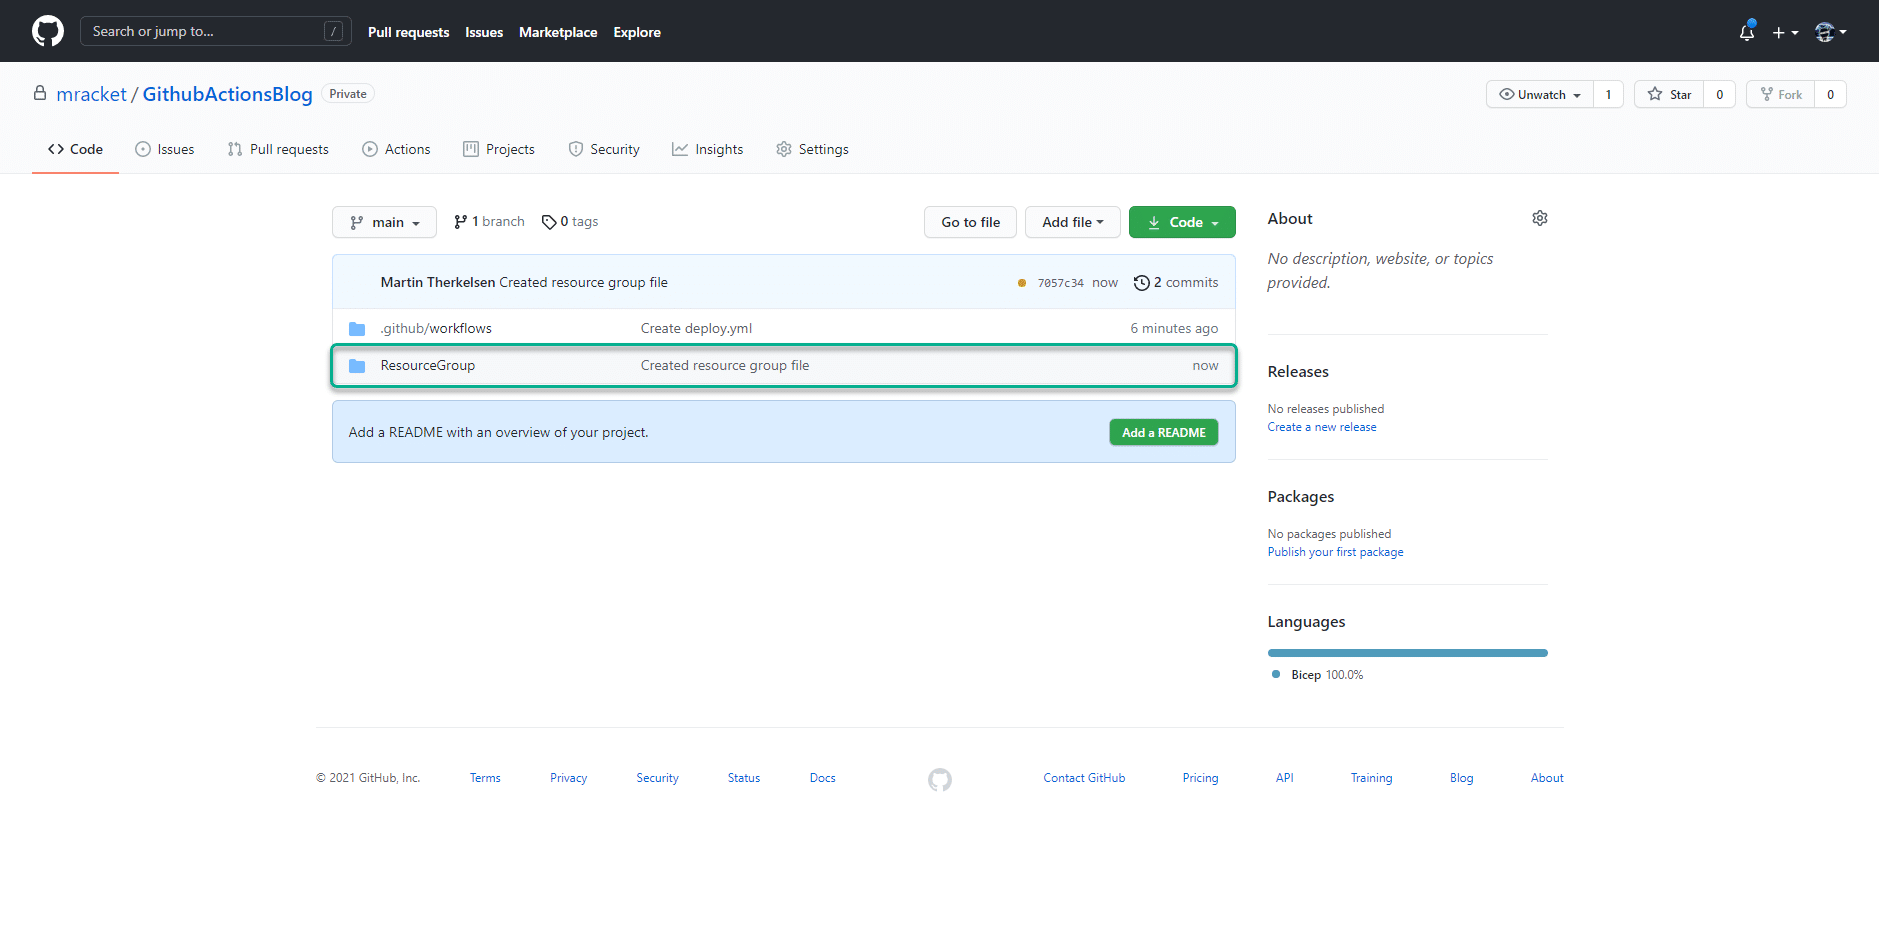Click the watchers count 1
Image resolution: width=1879 pixels, height=939 pixels.
point(1608,94)
